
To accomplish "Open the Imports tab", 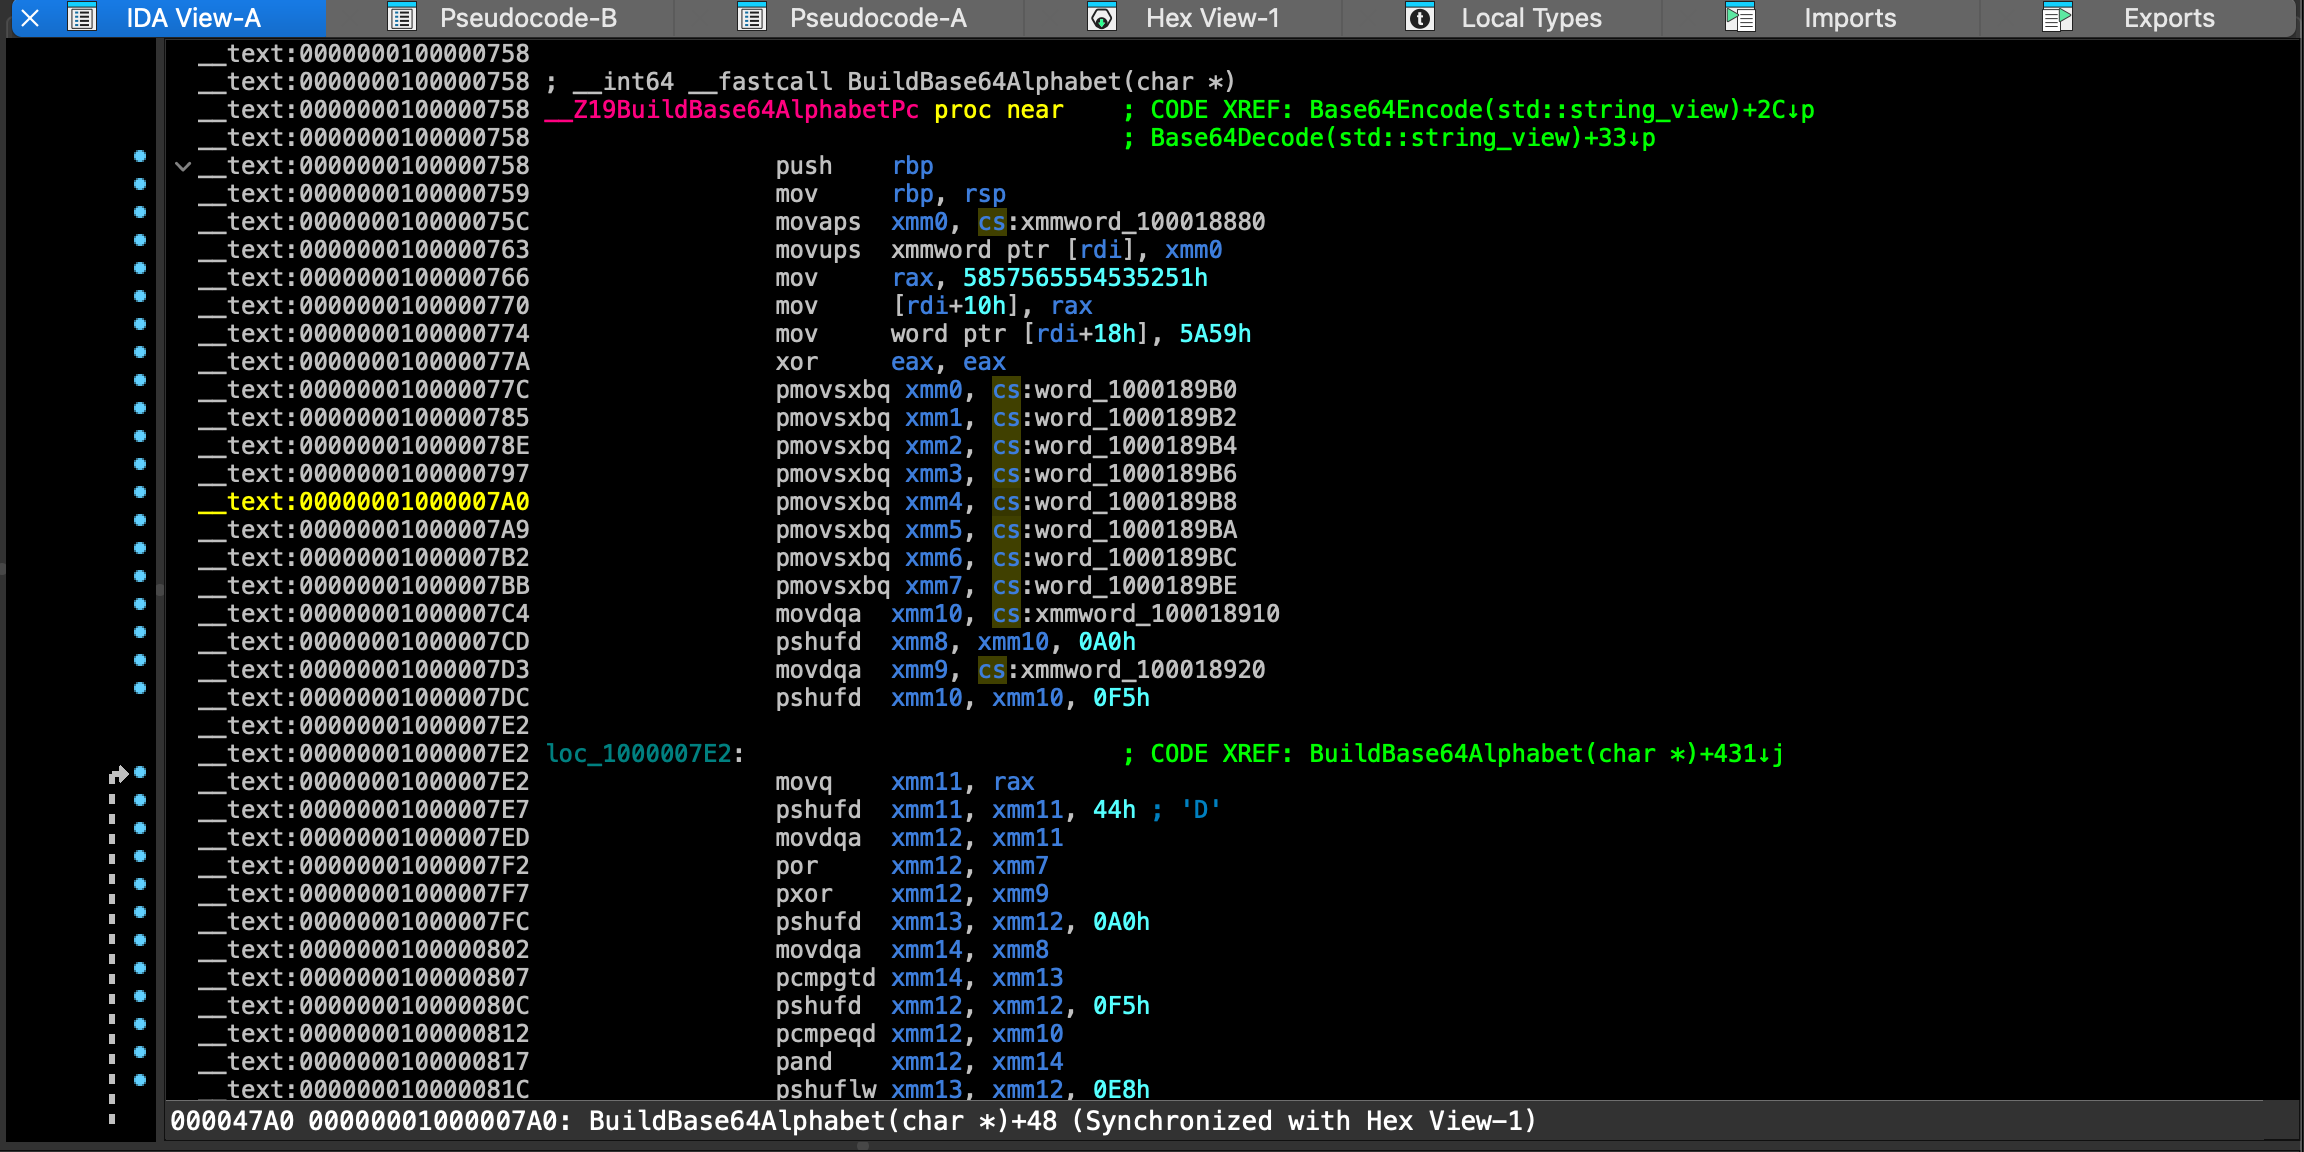I will pos(1850,18).
